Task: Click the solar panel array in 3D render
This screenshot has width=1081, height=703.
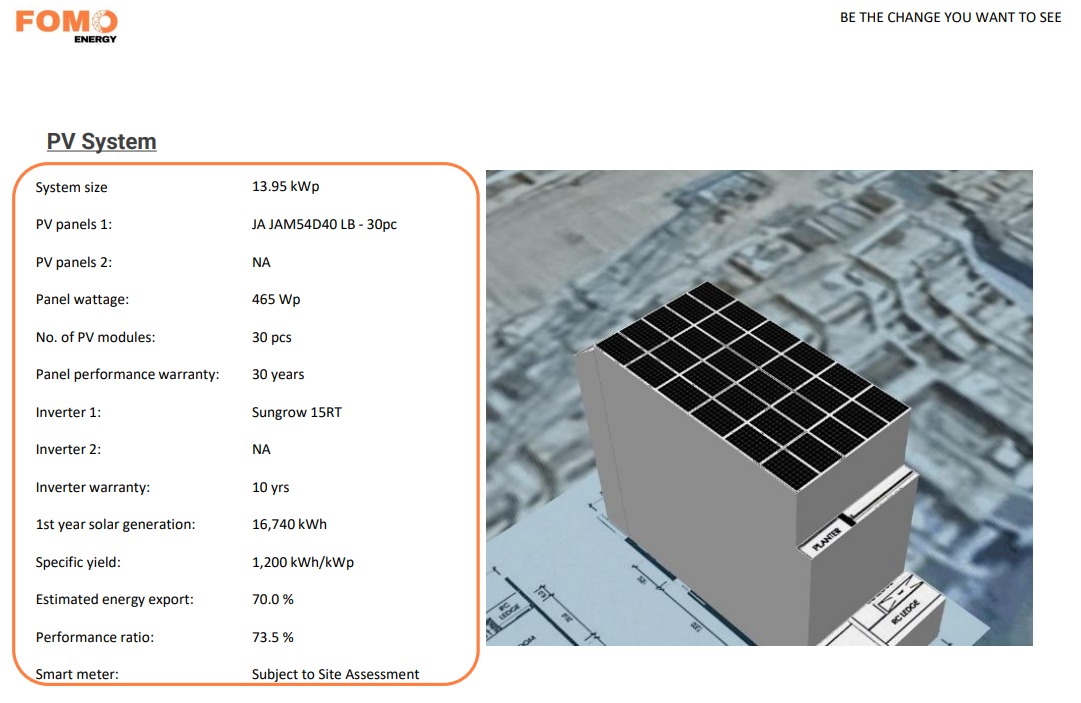Action: pyautogui.click(x=751, y=386)
